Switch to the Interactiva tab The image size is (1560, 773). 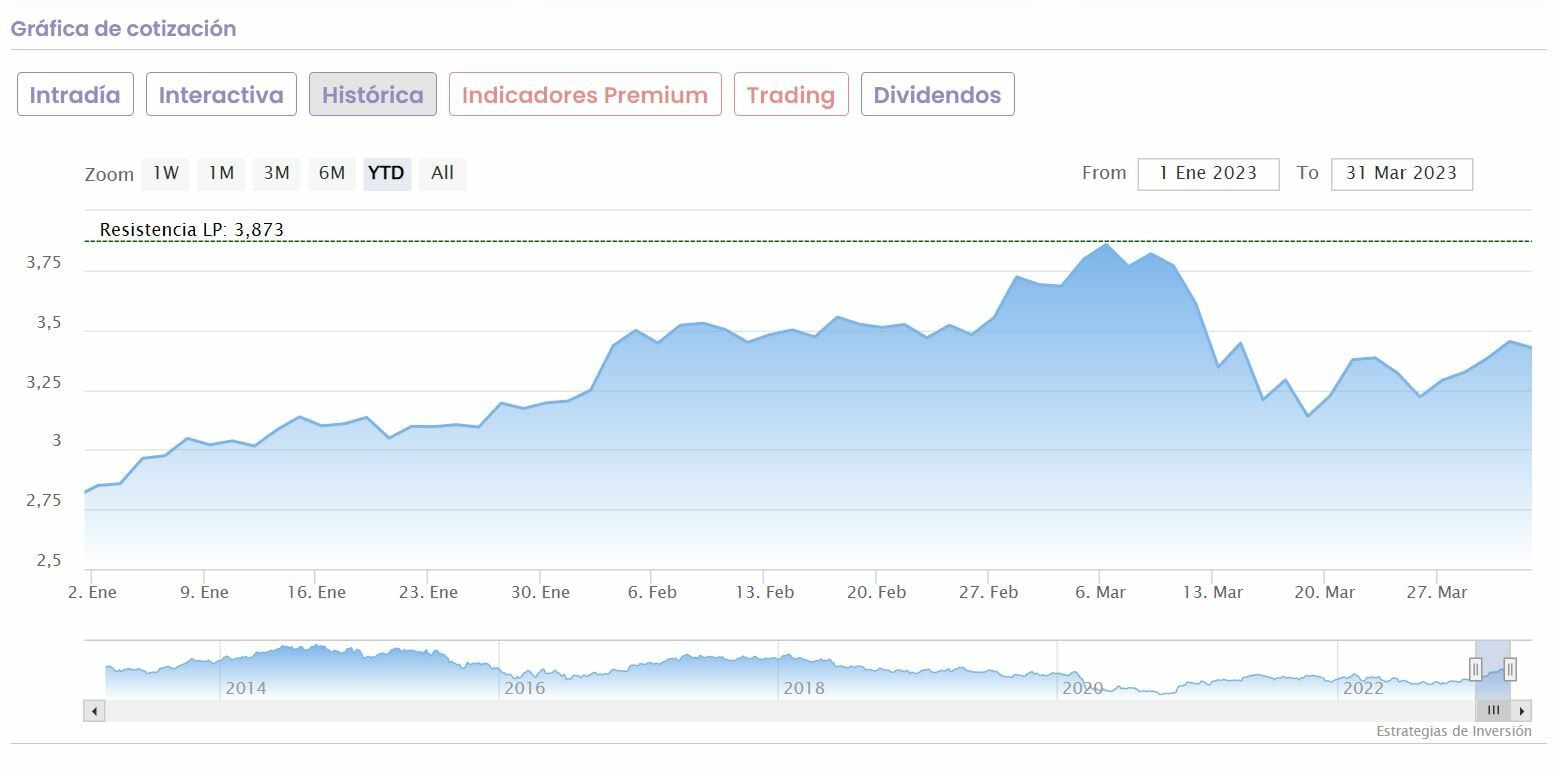[221, 95]
